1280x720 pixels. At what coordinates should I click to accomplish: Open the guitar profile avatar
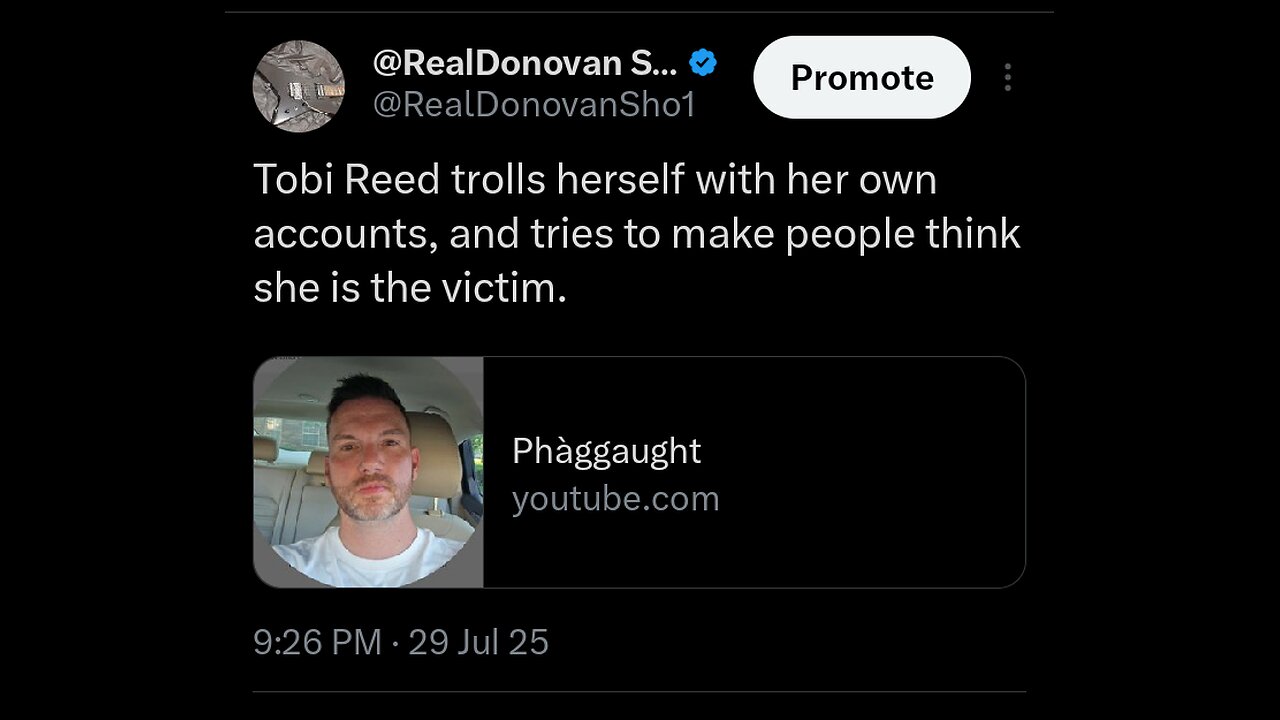(x=299, y=86)
